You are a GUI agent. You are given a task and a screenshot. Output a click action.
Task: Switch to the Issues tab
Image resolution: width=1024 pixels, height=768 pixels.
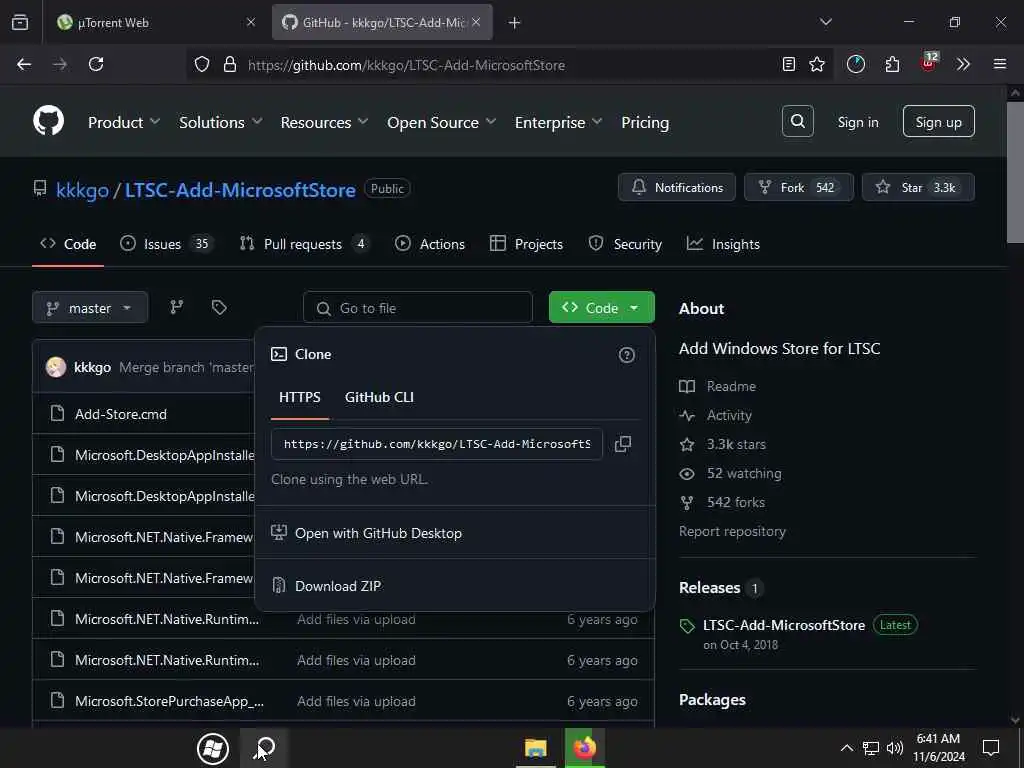[x=167, y=244]
